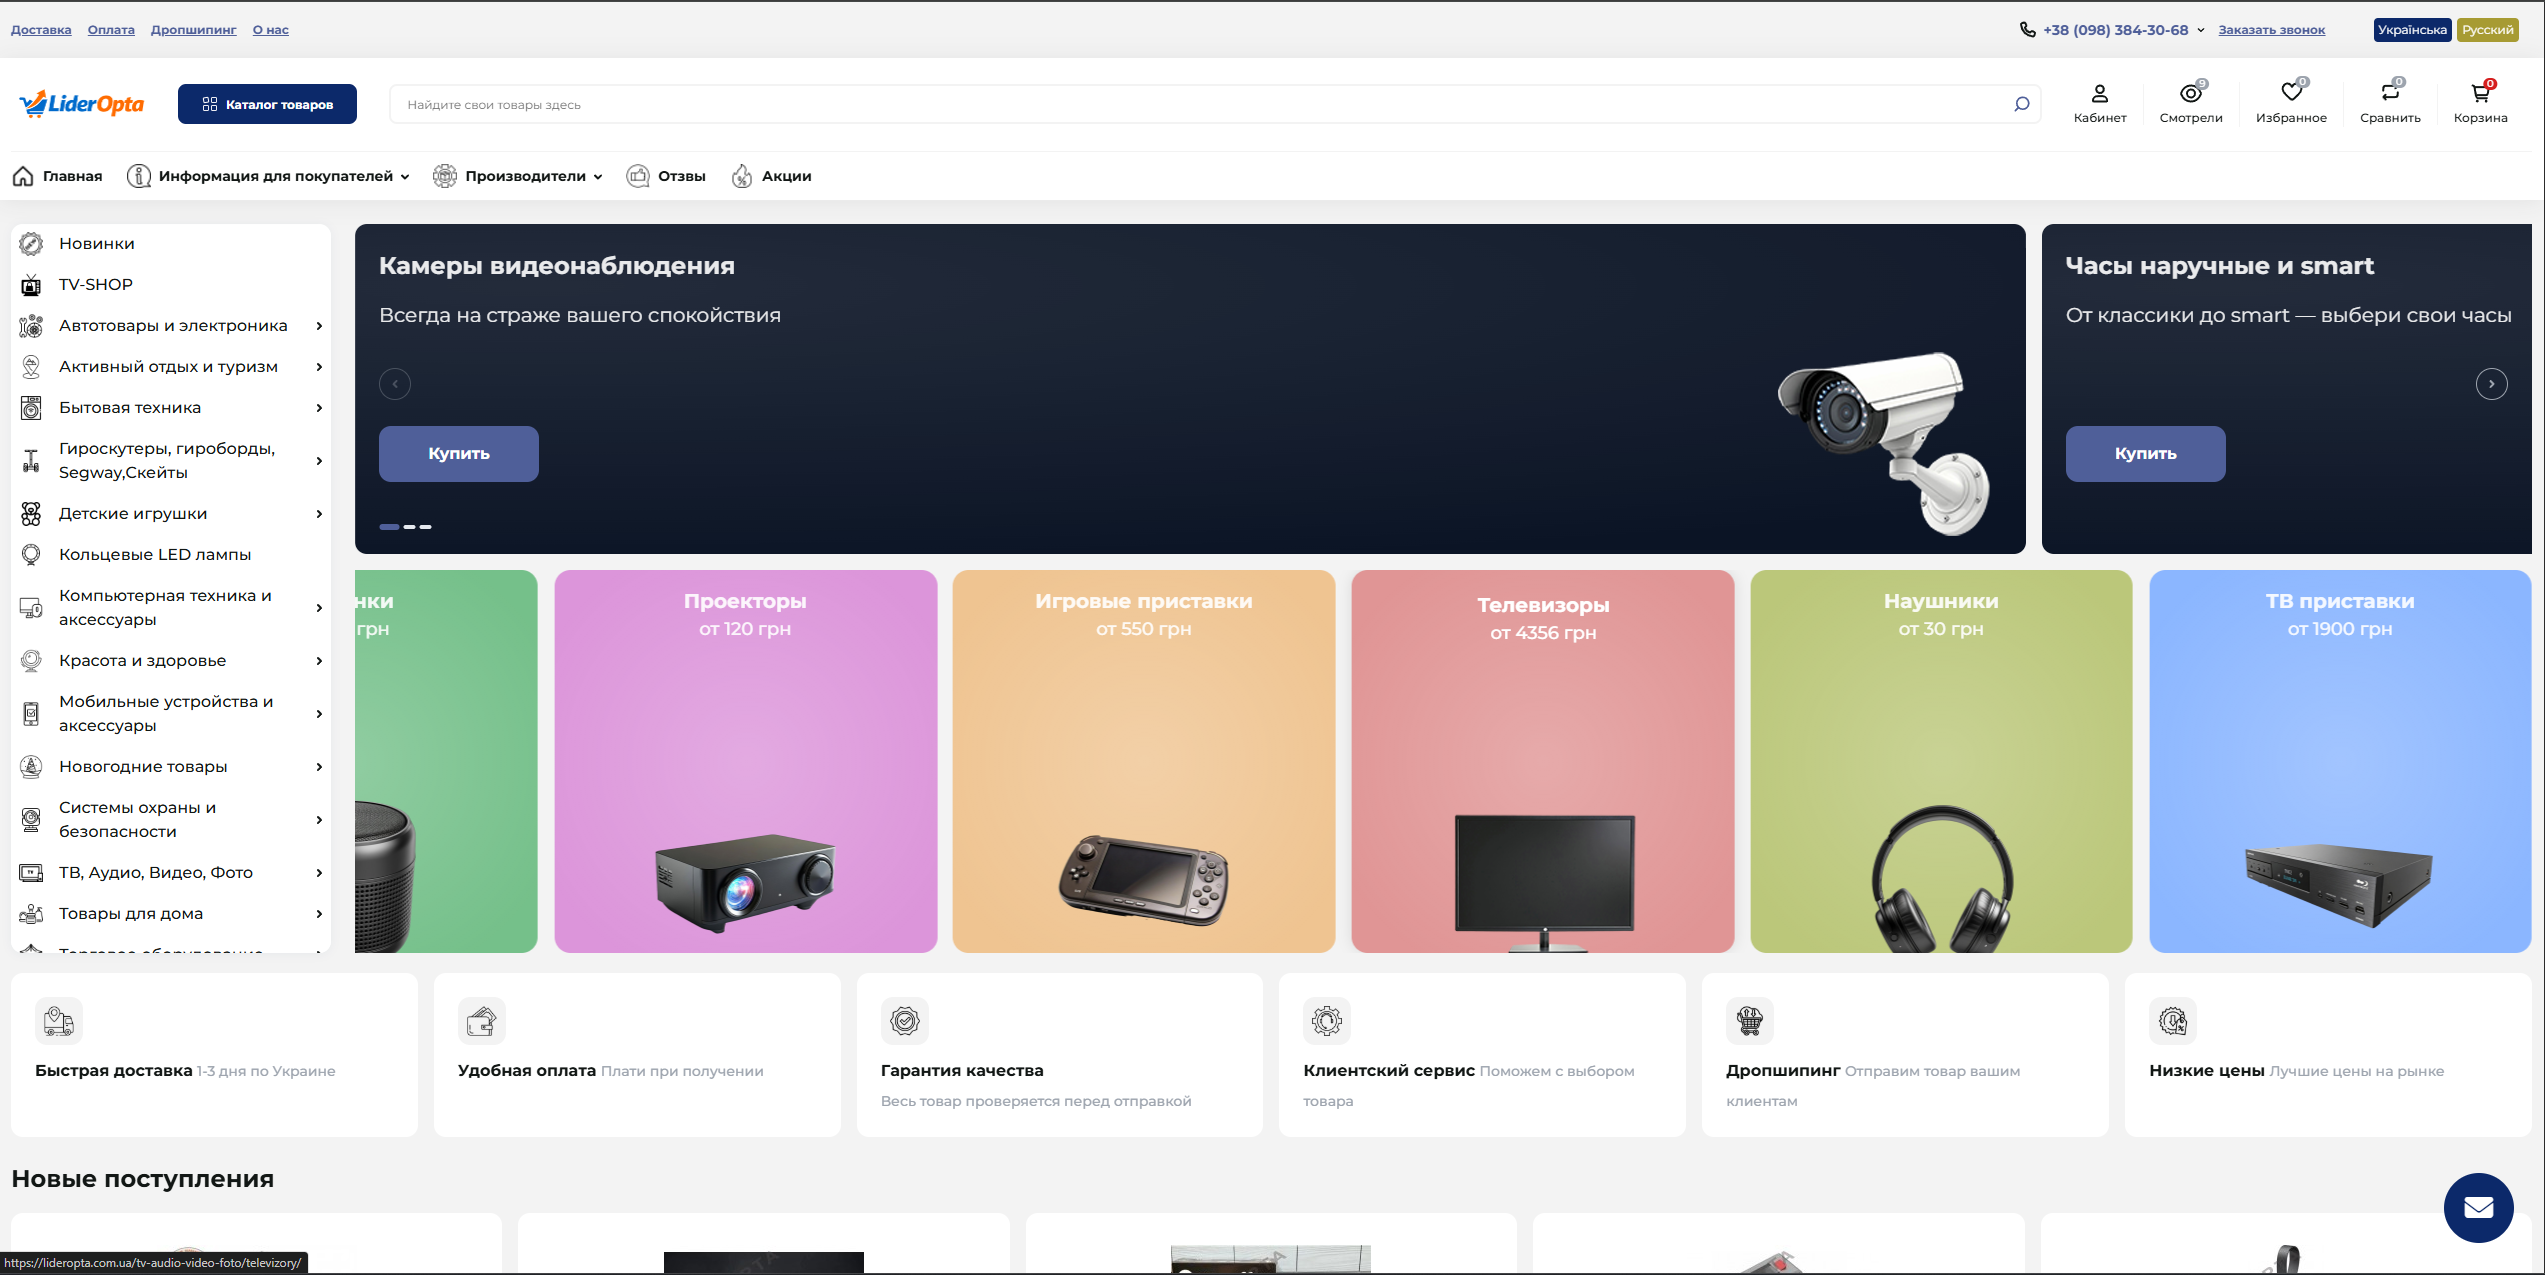Click the Быстрая доставка truck icon
Screen dimensions: 2545x1275
click(59, 1021)
